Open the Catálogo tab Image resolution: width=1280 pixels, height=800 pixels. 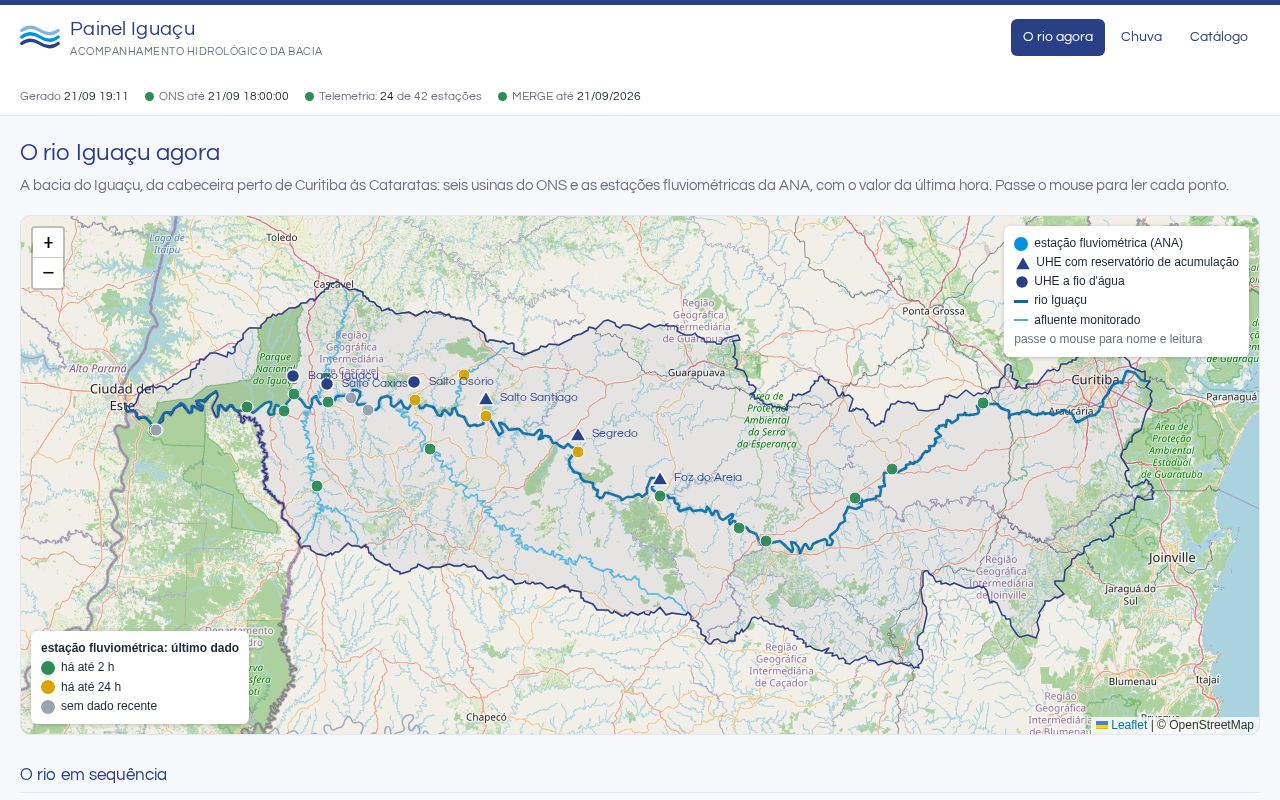tap(1219, 37)
